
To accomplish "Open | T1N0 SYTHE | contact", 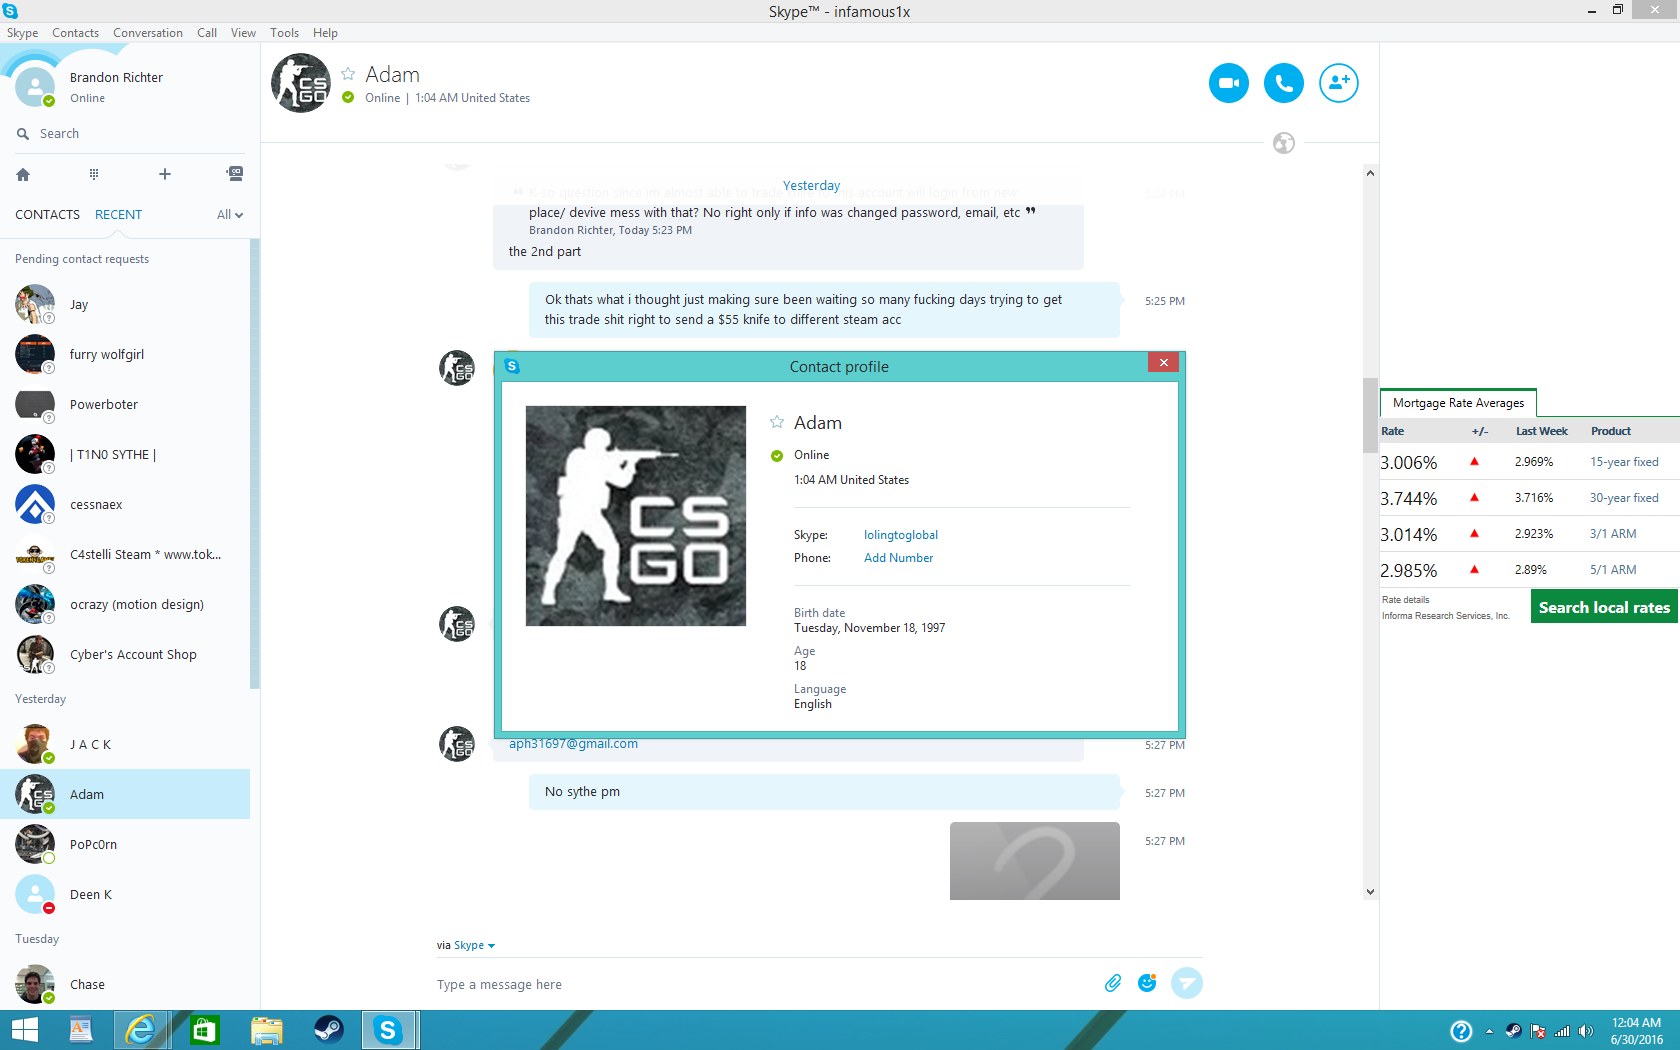I will click(x=125, y=455).
